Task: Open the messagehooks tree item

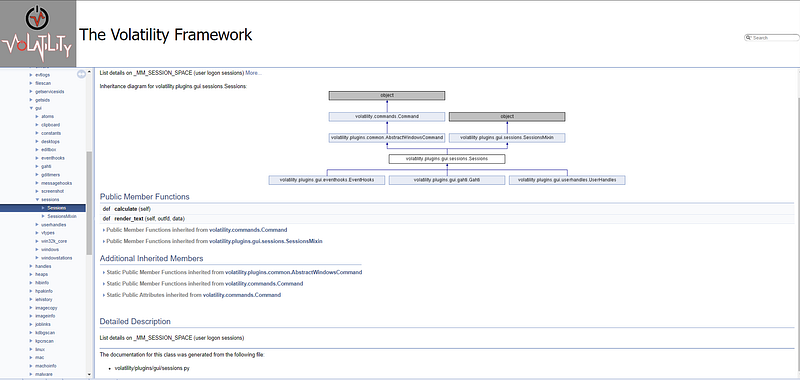Action: (x=57, y=183)
